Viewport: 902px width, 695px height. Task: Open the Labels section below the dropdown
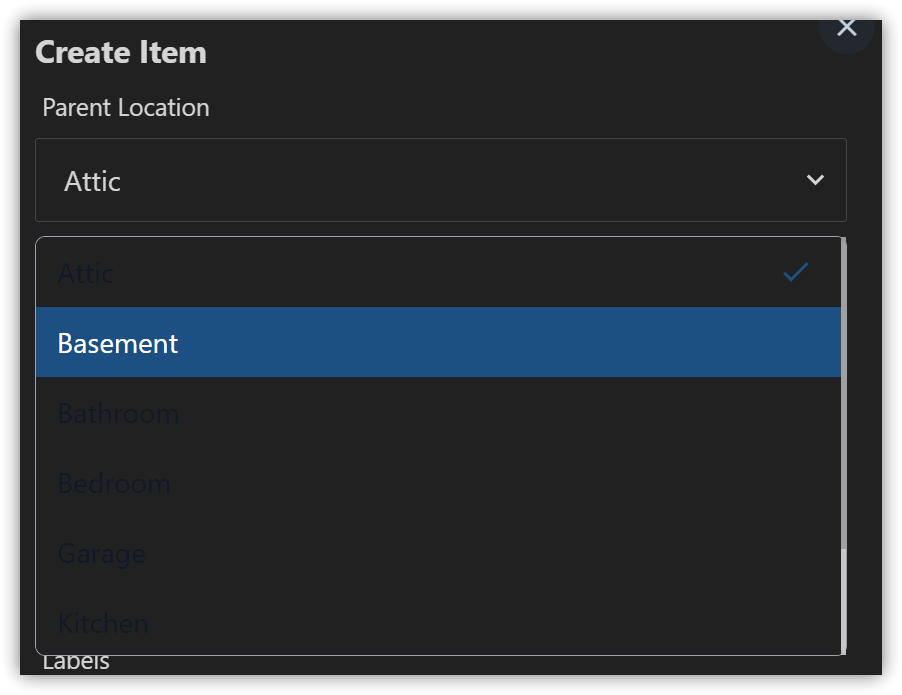77,660
